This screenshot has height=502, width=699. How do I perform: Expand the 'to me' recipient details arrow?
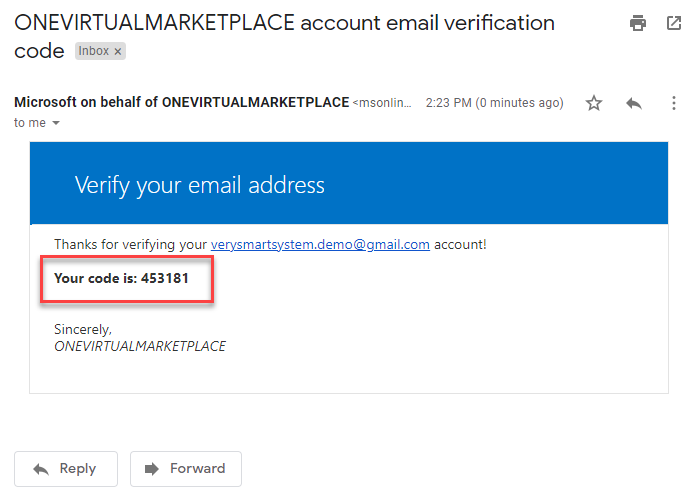[x=56, y=123]
